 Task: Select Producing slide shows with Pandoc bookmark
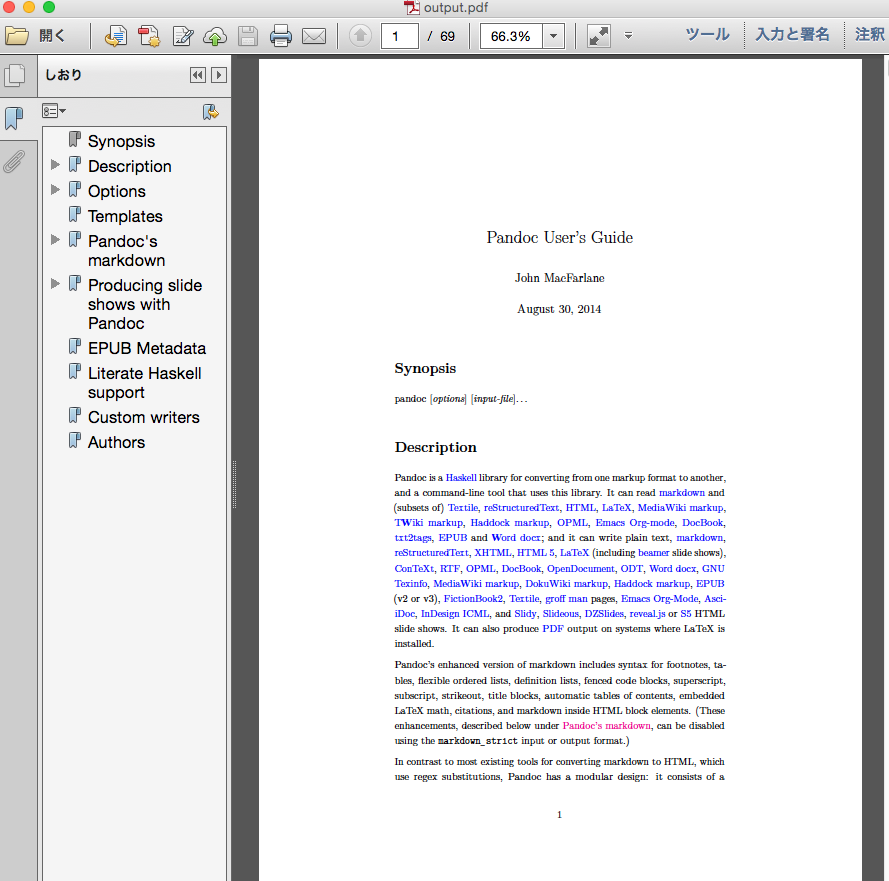pyautogui.click(x=145, y=304)
